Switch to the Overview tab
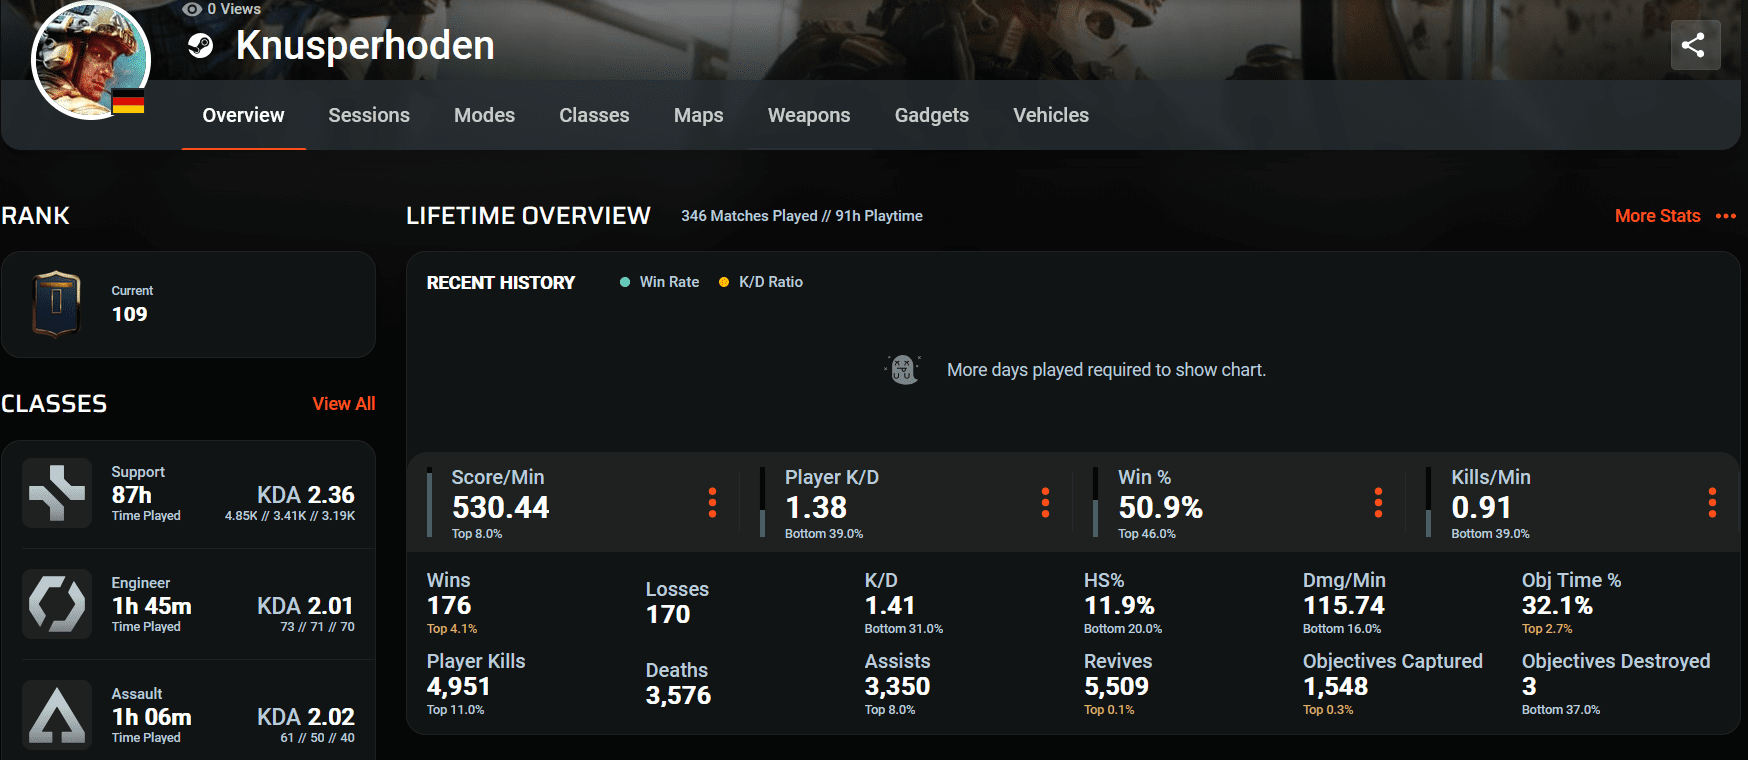 pos(244,115)
